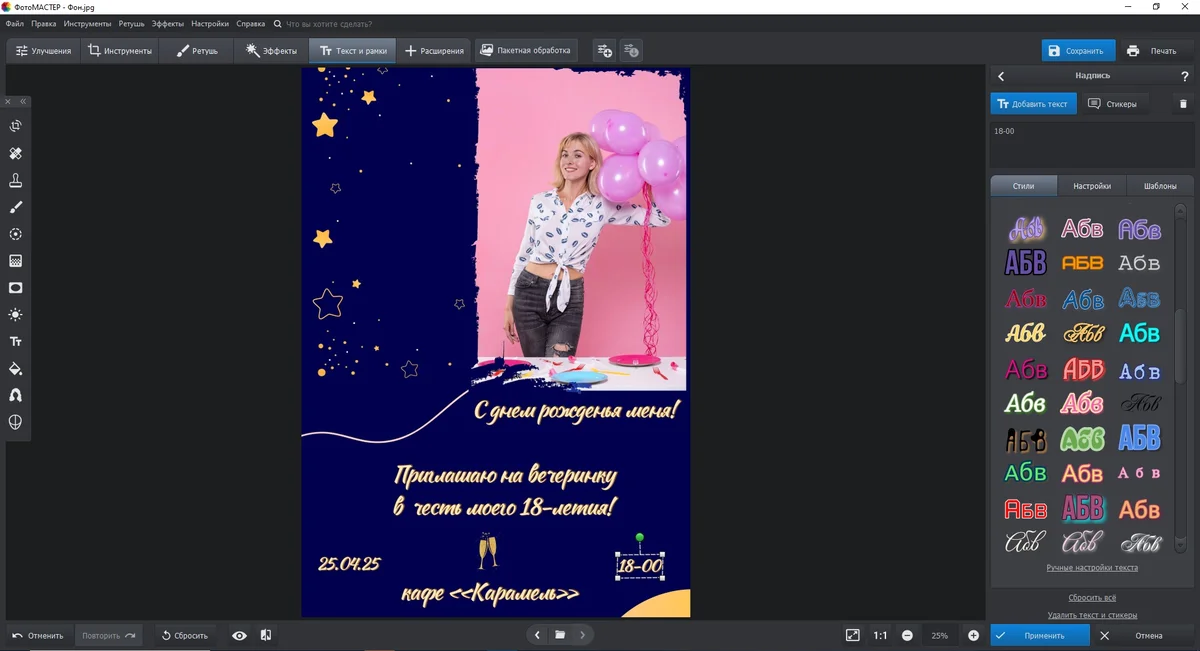The height and width of the screenshot is (651, 1200).
Task: Click the text content field containing 18-00
Action: (x=1091, y=145)
